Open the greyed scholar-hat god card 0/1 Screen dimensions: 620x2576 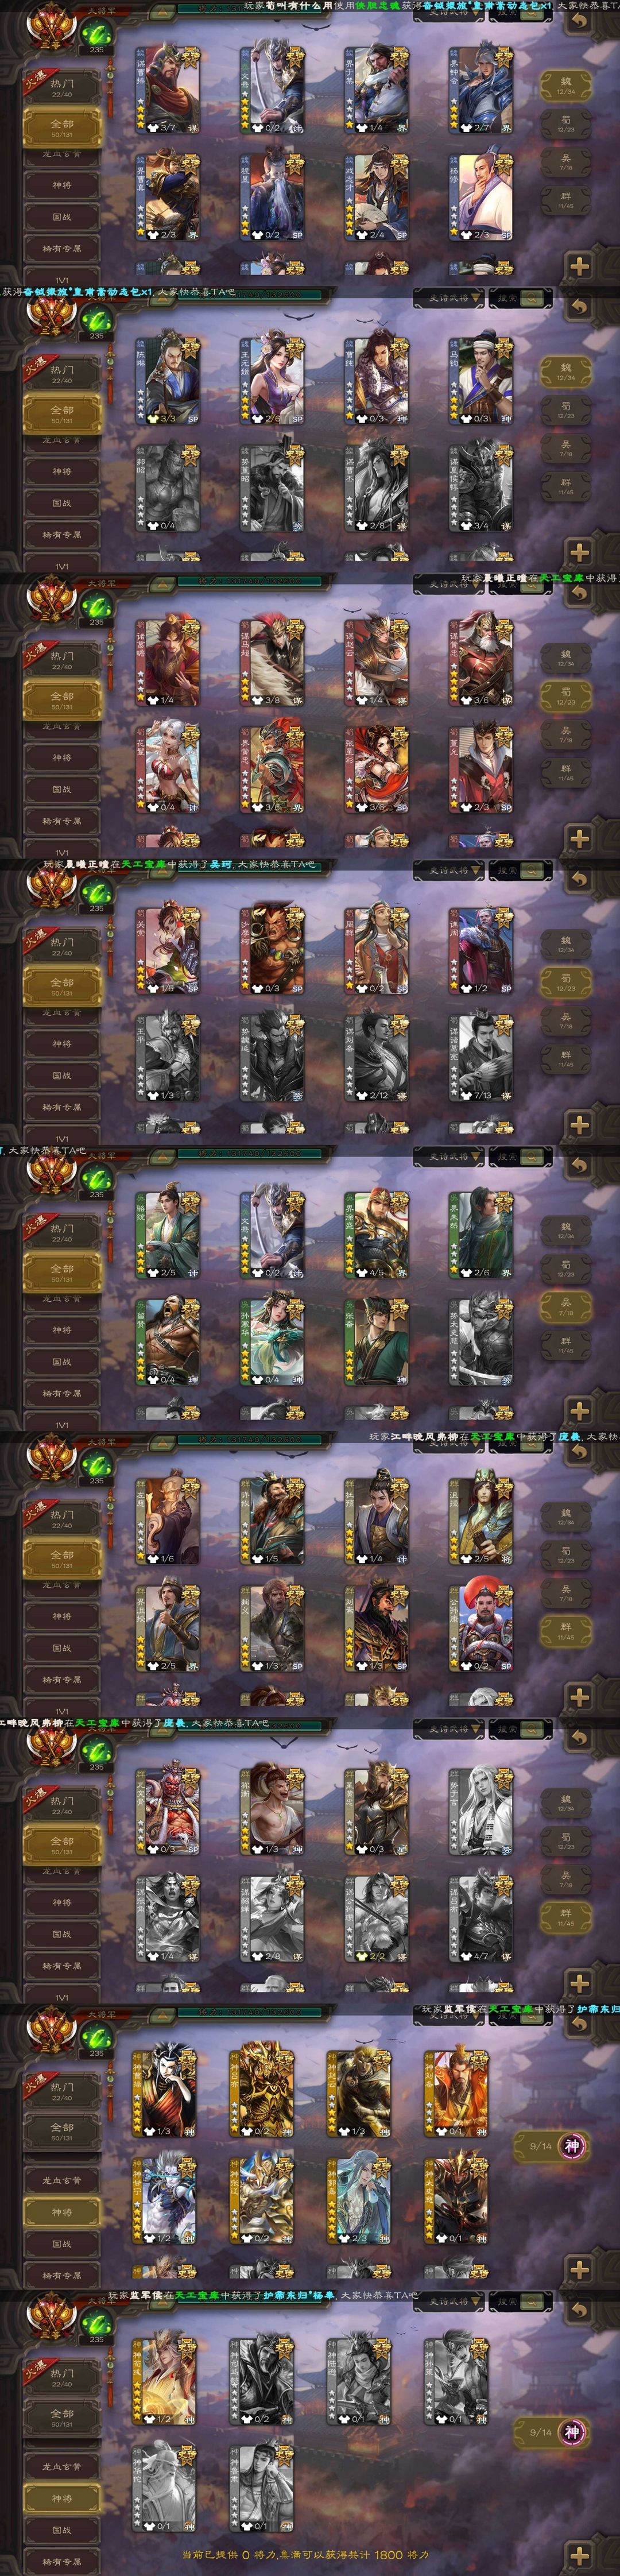point(261,2488)
